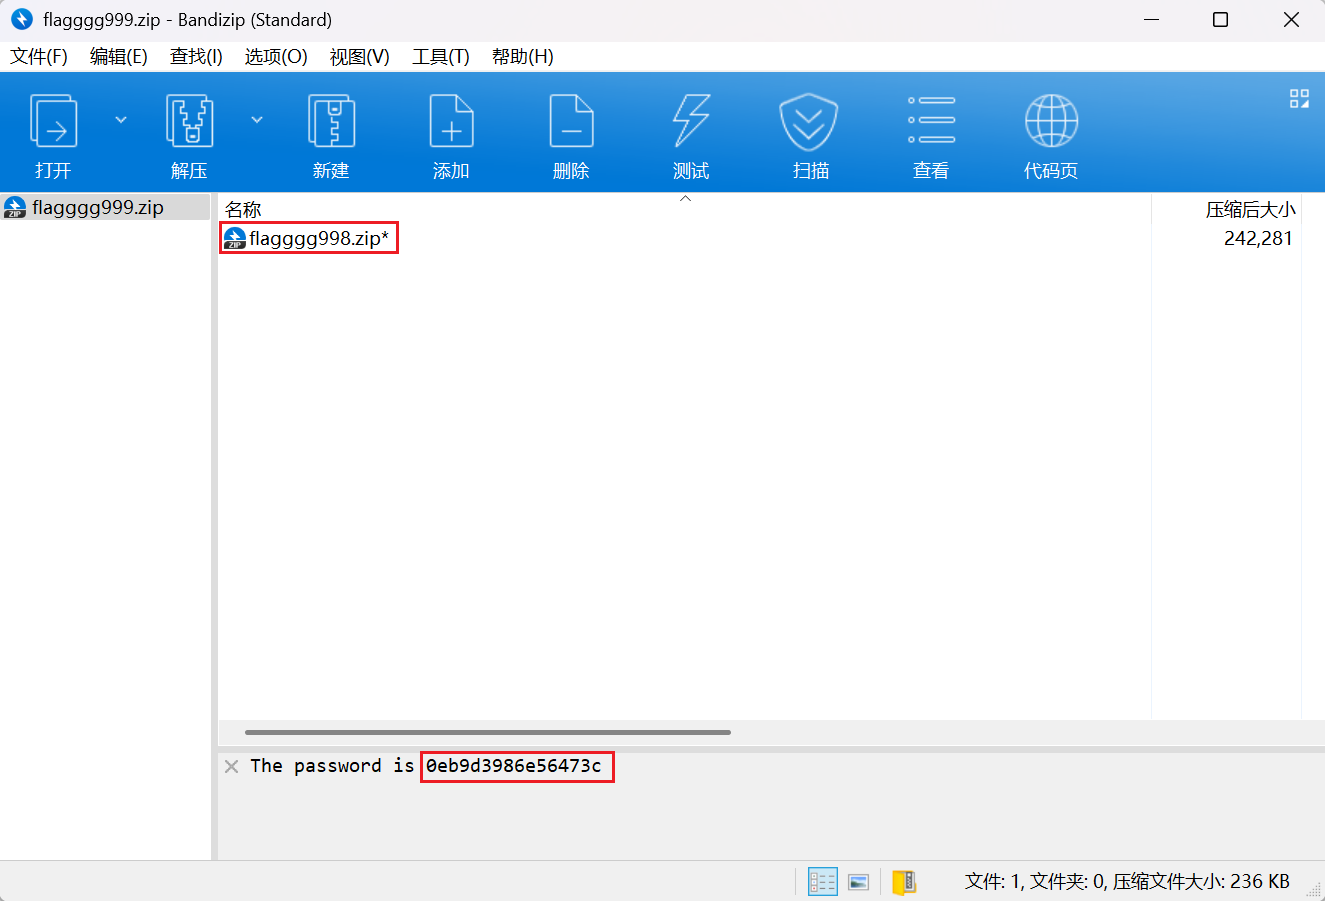Run the Test (测试) archive tool
This screenshot has width=1325, height=901.
point(691,122)
